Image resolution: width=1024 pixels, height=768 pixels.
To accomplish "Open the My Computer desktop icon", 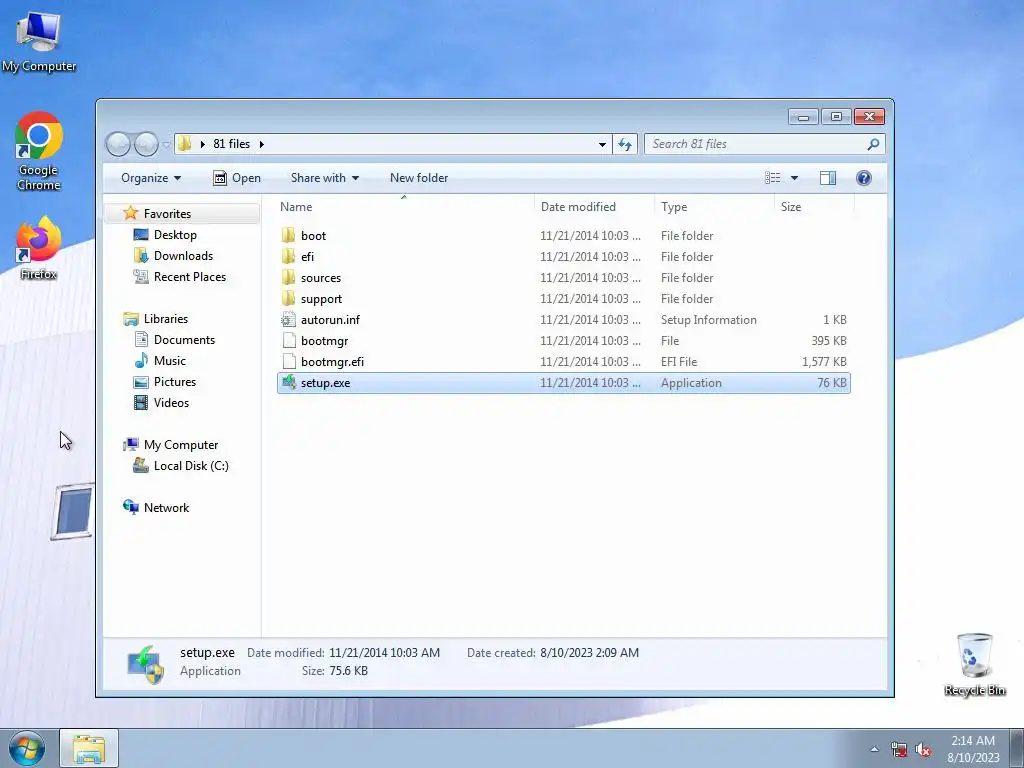I will (x=39, y=41).
